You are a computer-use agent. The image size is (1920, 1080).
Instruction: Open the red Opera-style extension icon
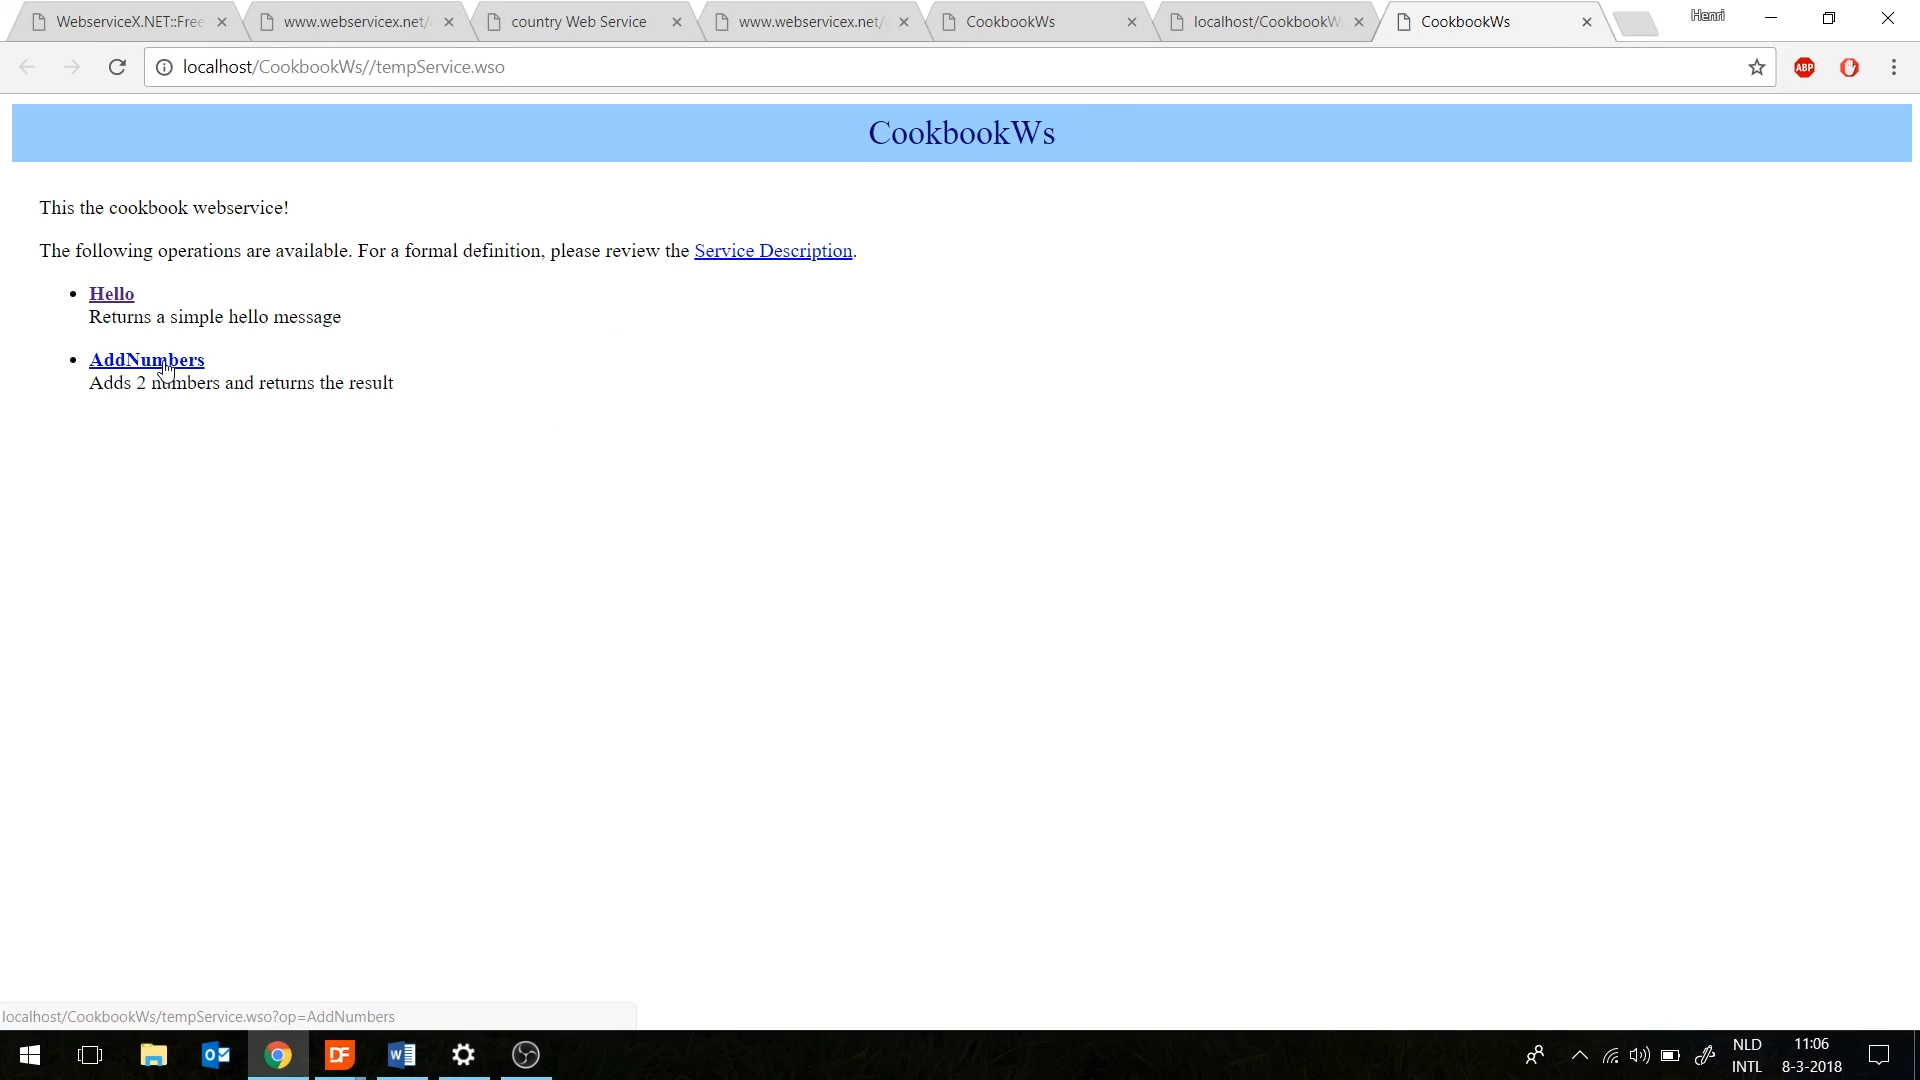pyautogui.click(x=1849, y=67)
